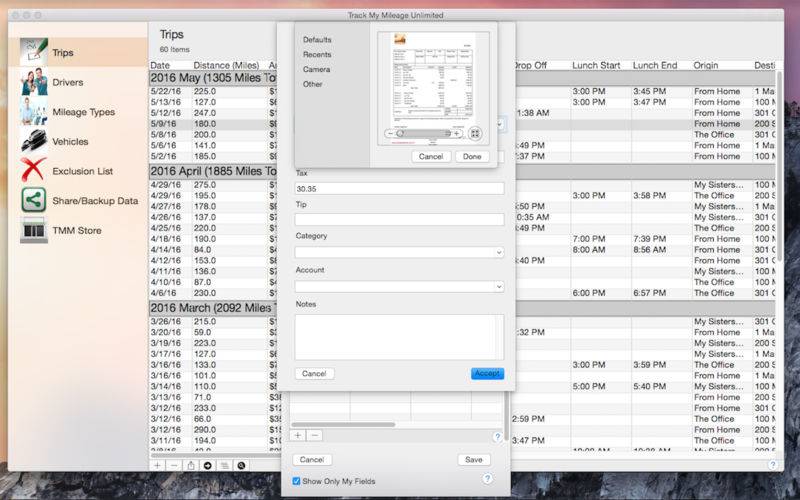The image size is (800, 500).
Task: Click the horizontal scrollbar in the expense table
Action: pyautogui.click(x=343, y=424)
